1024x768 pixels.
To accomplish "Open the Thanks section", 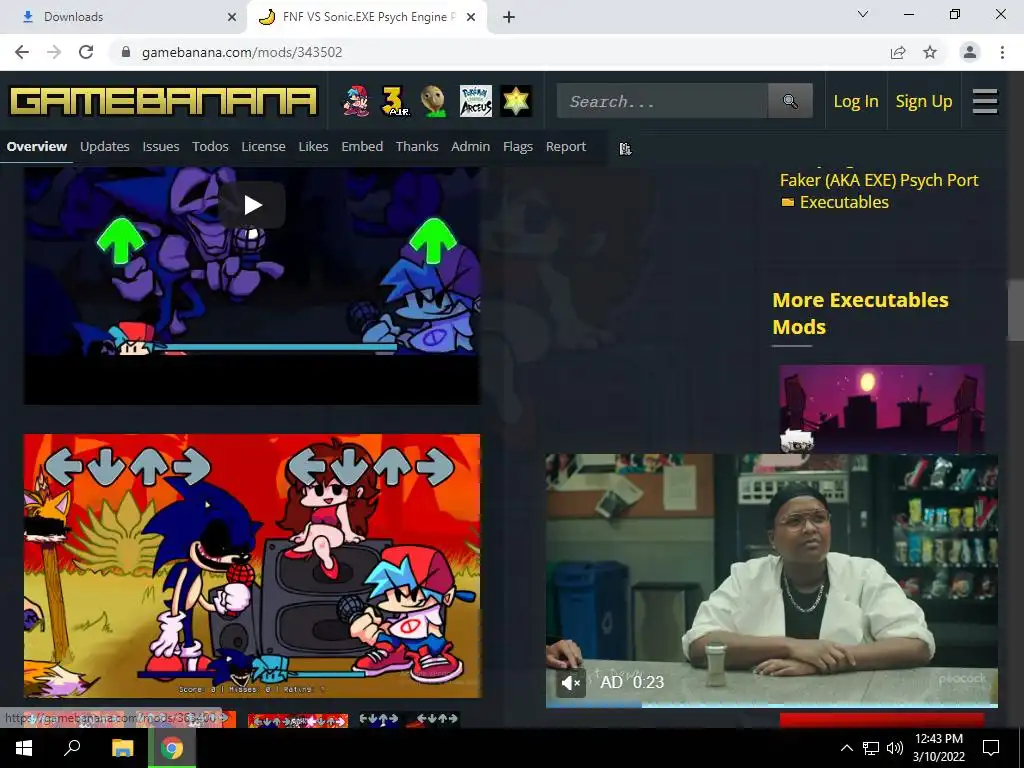I will coord(417,146).
